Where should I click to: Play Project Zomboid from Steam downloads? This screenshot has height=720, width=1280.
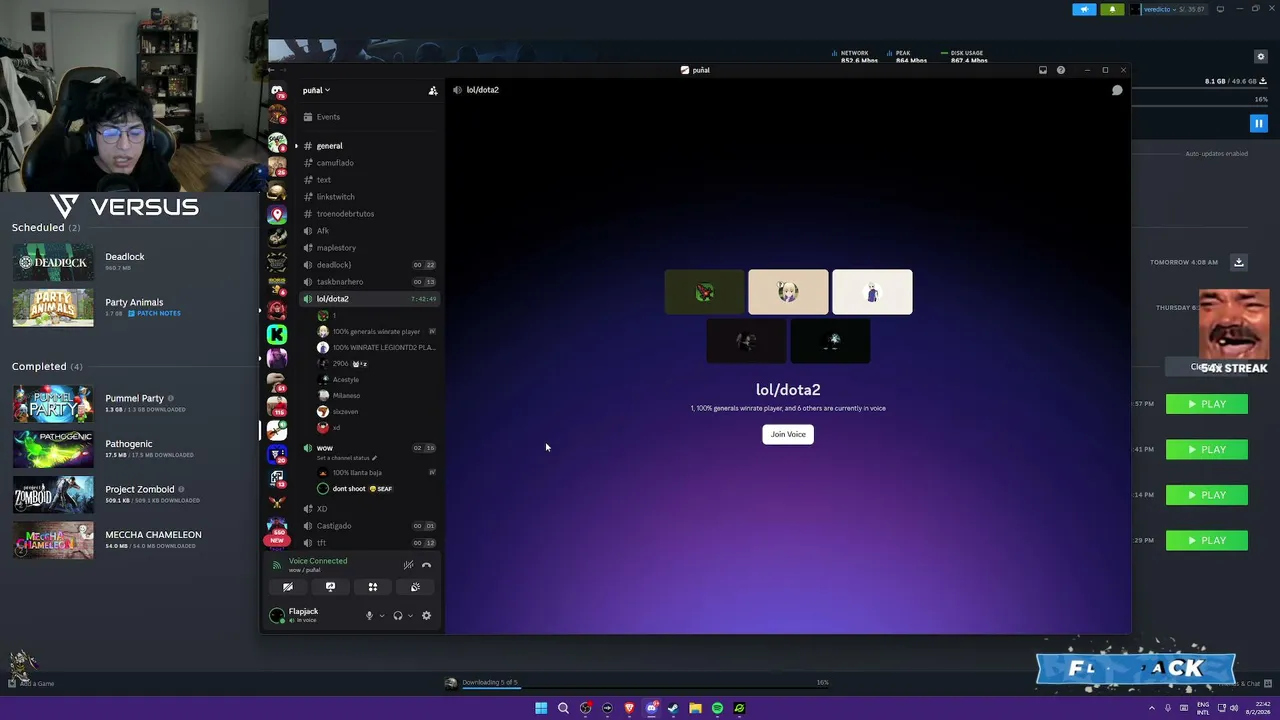pos(1207,495)
